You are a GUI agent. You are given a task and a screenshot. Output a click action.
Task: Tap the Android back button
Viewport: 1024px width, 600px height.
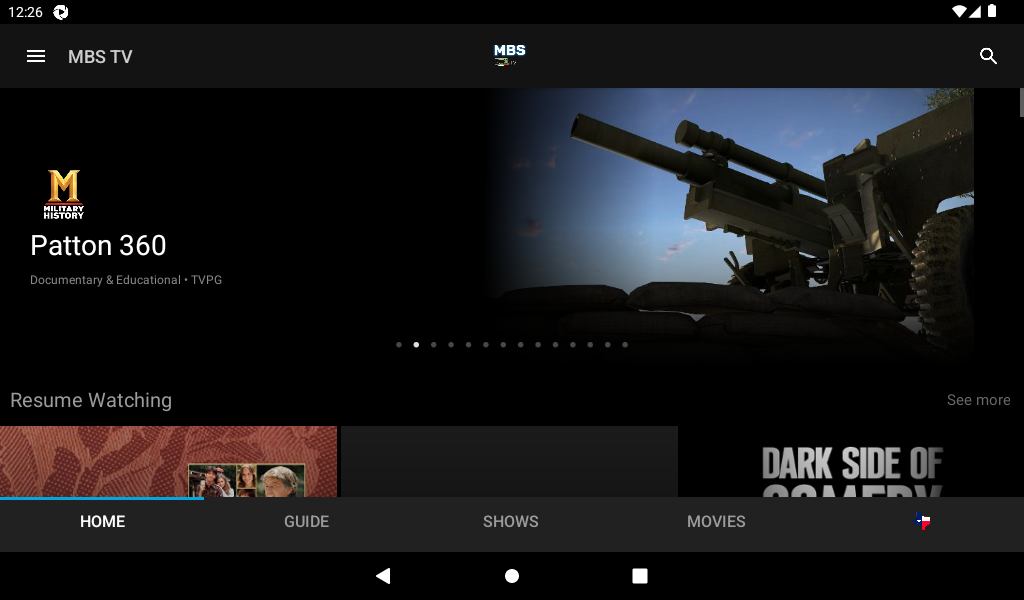click(383, 576)
